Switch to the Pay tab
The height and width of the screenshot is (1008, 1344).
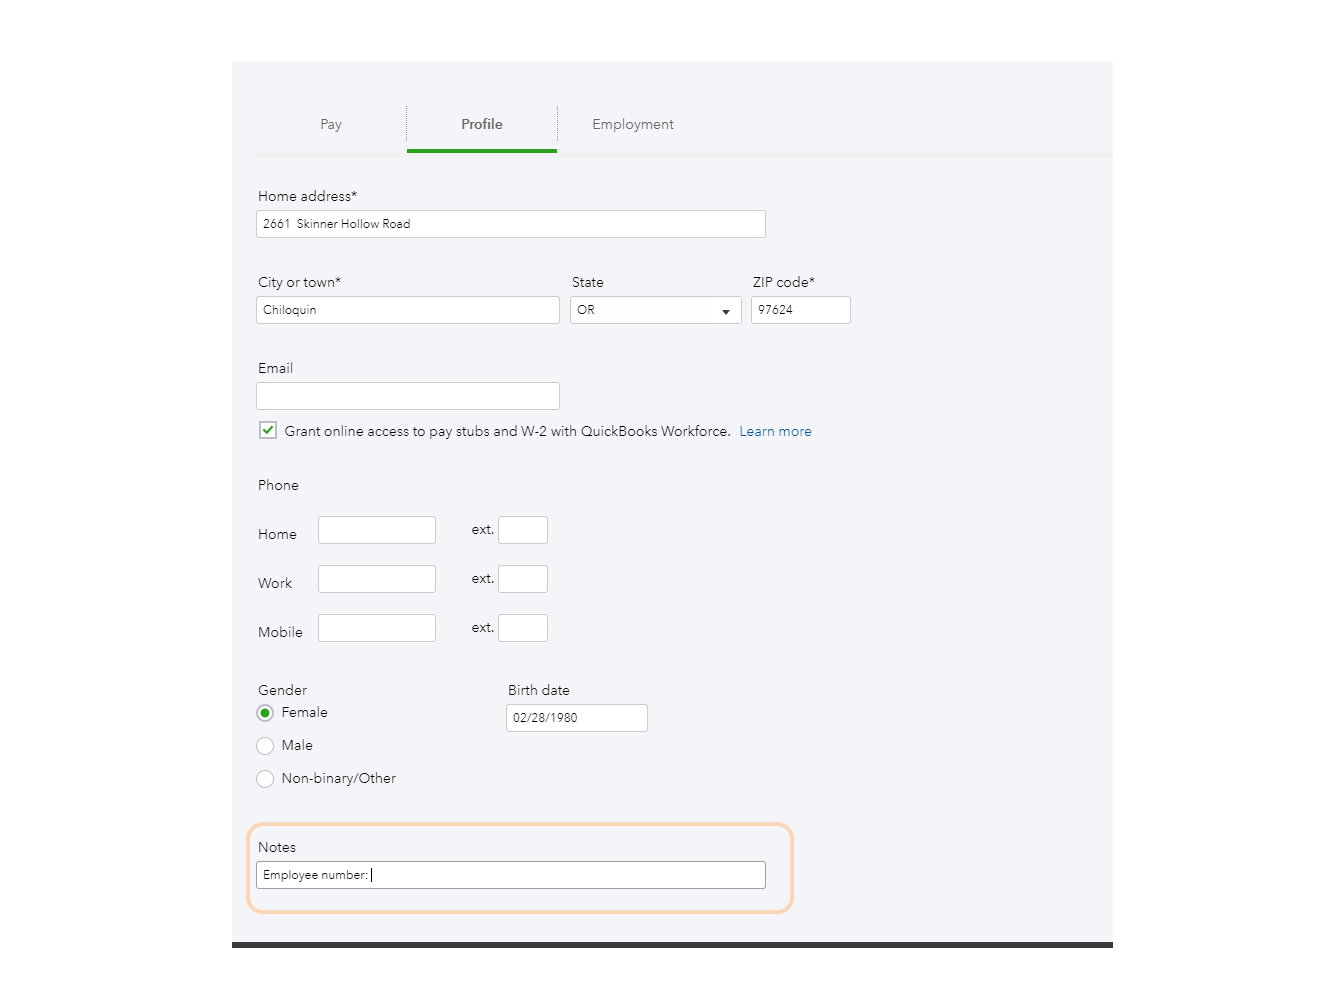331,124
